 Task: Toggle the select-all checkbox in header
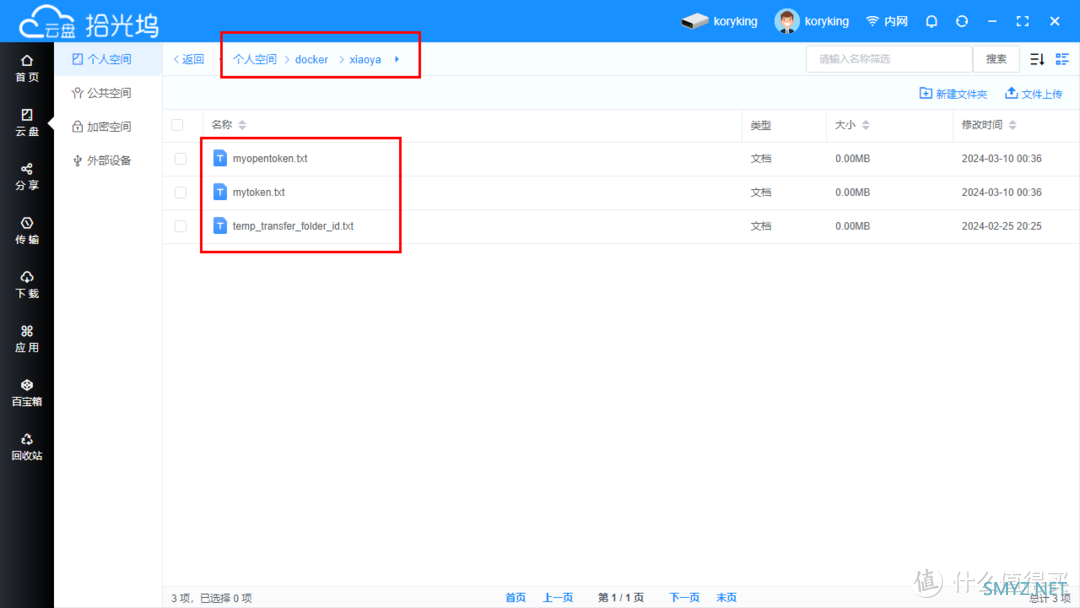point(177,125)
